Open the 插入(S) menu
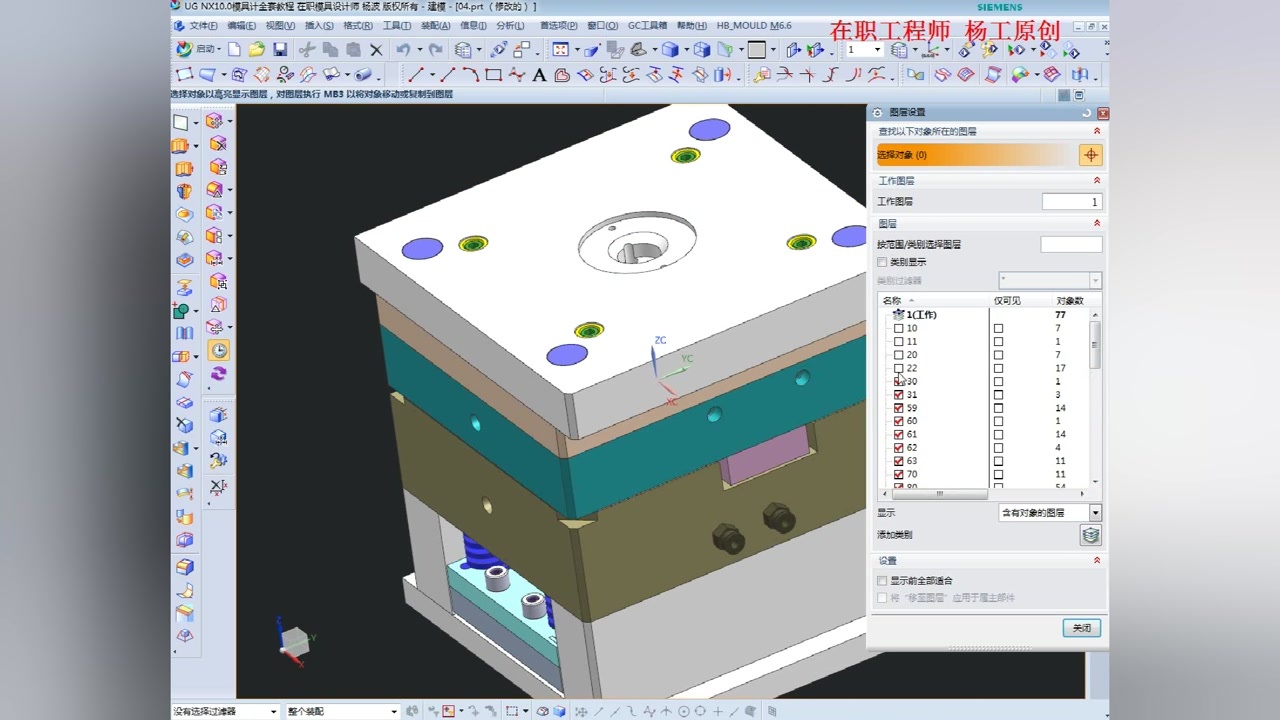 319,25
